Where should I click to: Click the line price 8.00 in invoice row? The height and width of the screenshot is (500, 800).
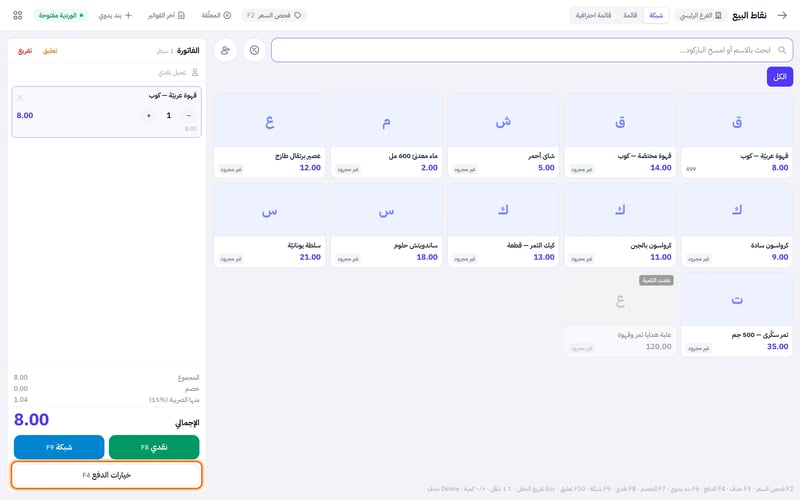(x=24, y=115)
